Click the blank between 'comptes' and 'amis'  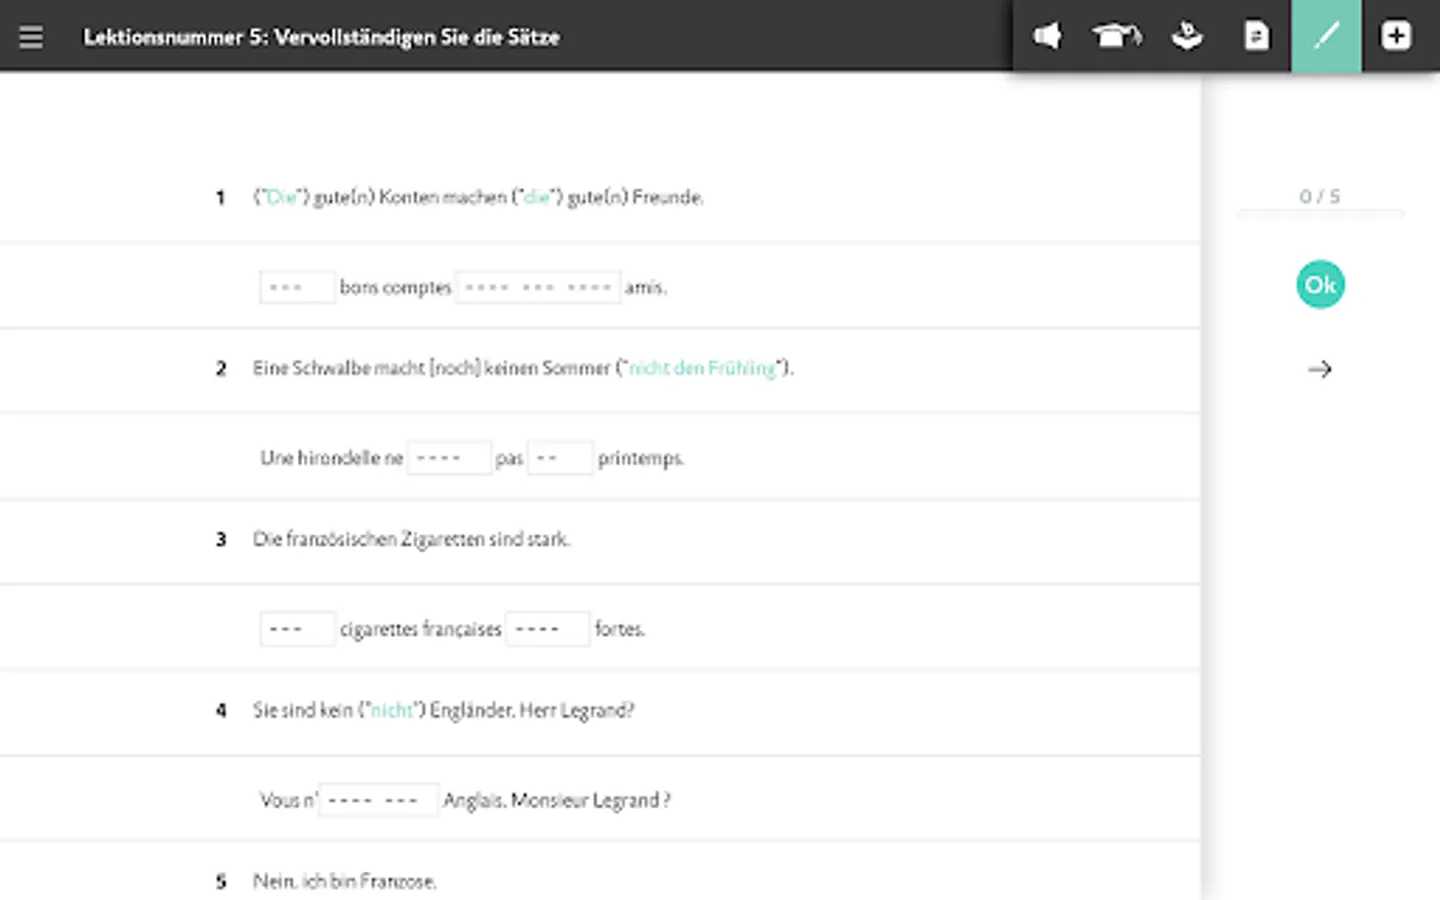pyautogui.click(x=538, y=287)
